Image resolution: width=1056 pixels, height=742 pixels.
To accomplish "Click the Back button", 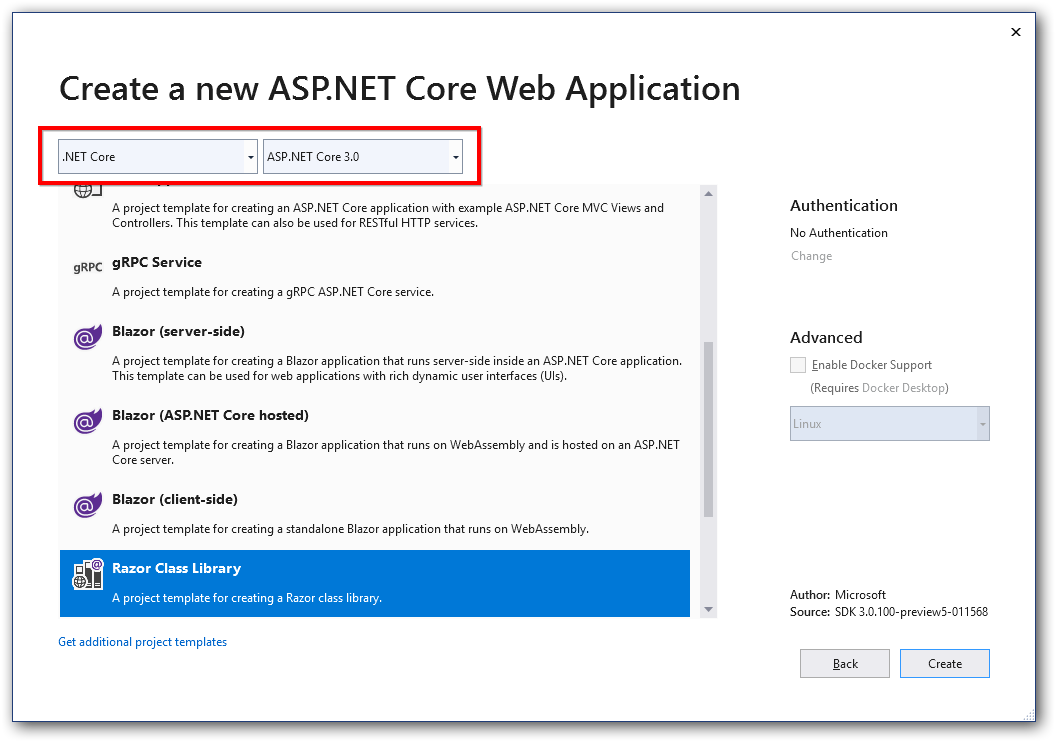I will click(844, 663).
